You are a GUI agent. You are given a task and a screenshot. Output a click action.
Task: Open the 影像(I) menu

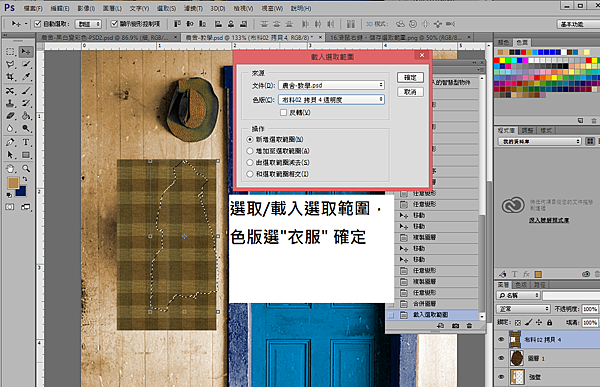[86, 8]
